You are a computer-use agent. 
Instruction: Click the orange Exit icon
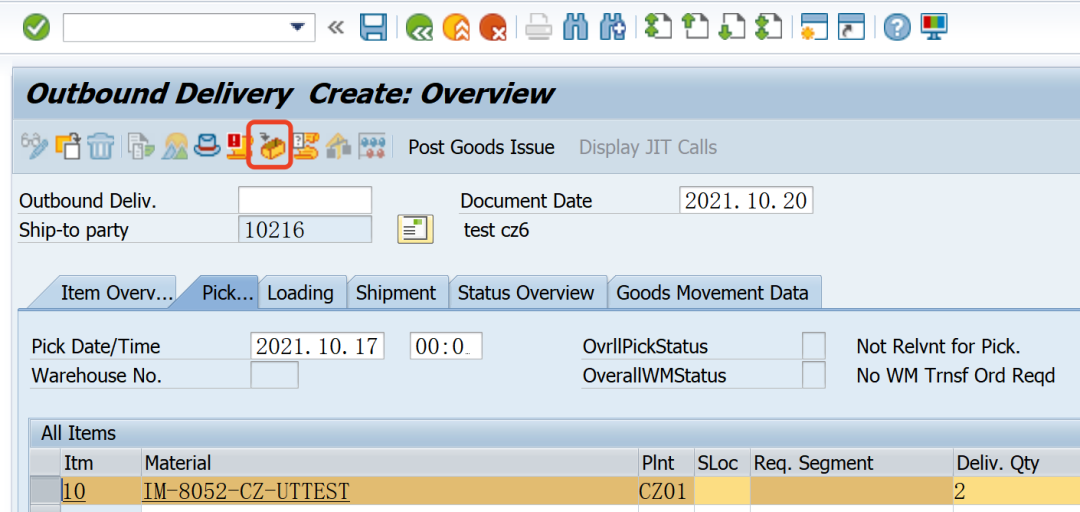[456, 28]
